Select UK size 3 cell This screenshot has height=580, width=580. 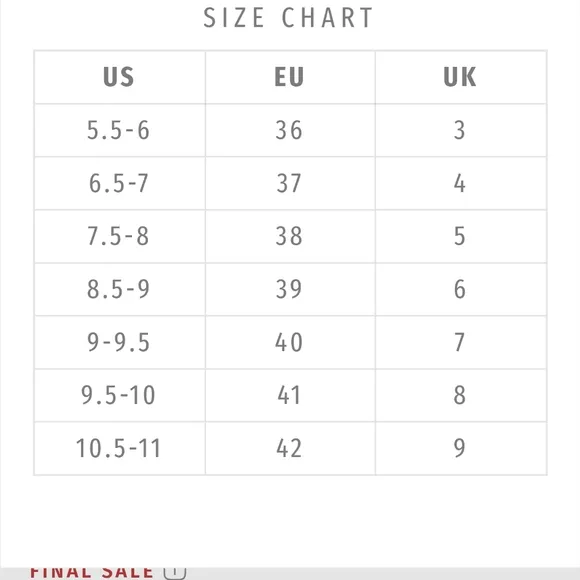[x=461, y=131]
